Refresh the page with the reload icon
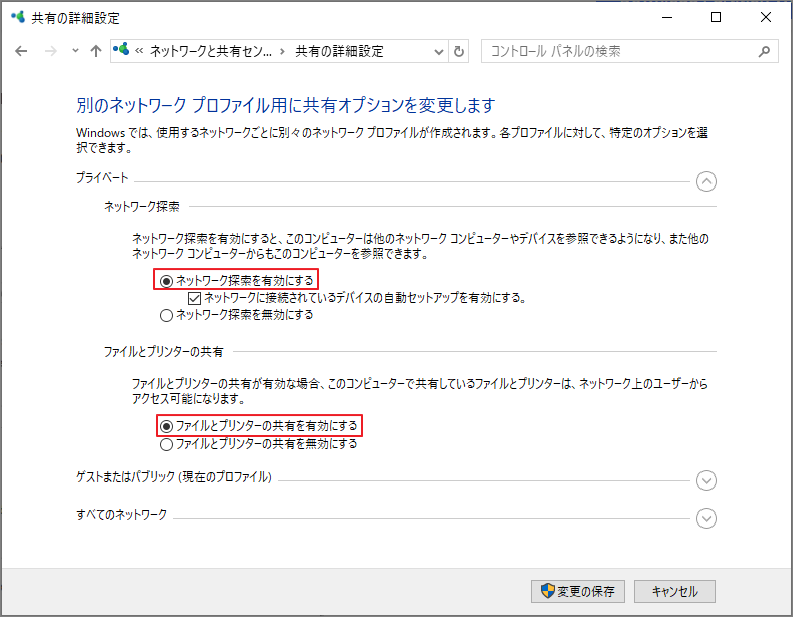The width and height of the screenshot is (793, 617). click(x=459, y=51)
